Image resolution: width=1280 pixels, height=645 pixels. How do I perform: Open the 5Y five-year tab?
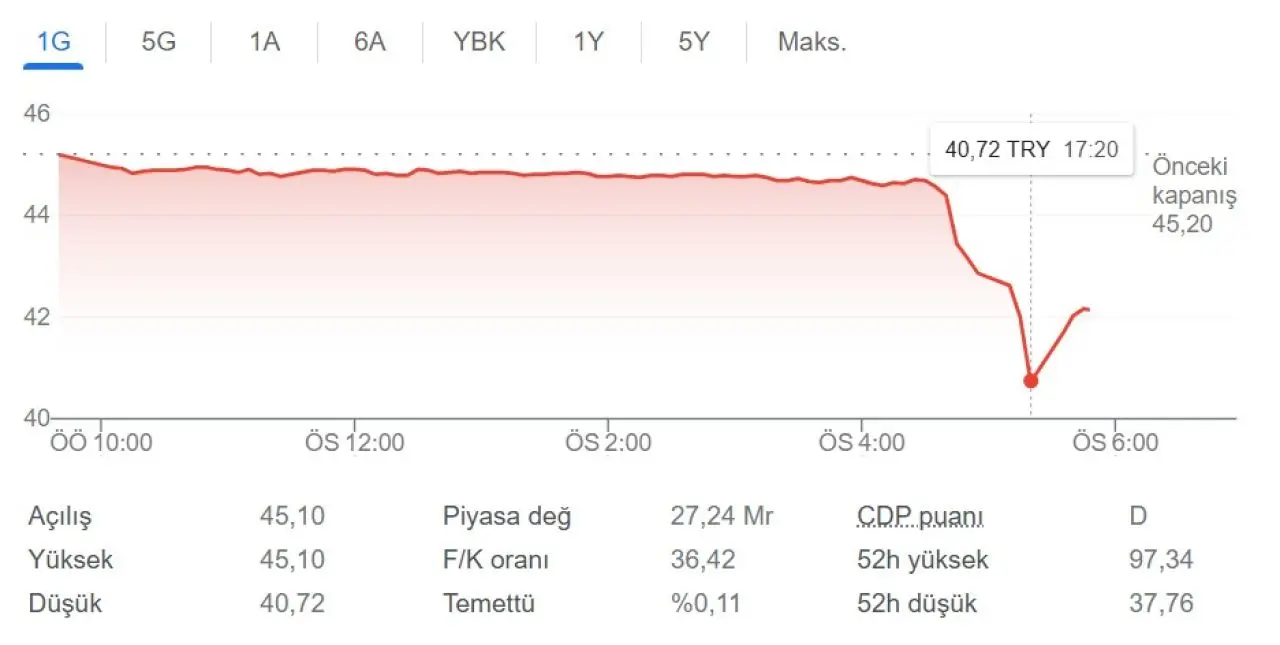point(693,43)
